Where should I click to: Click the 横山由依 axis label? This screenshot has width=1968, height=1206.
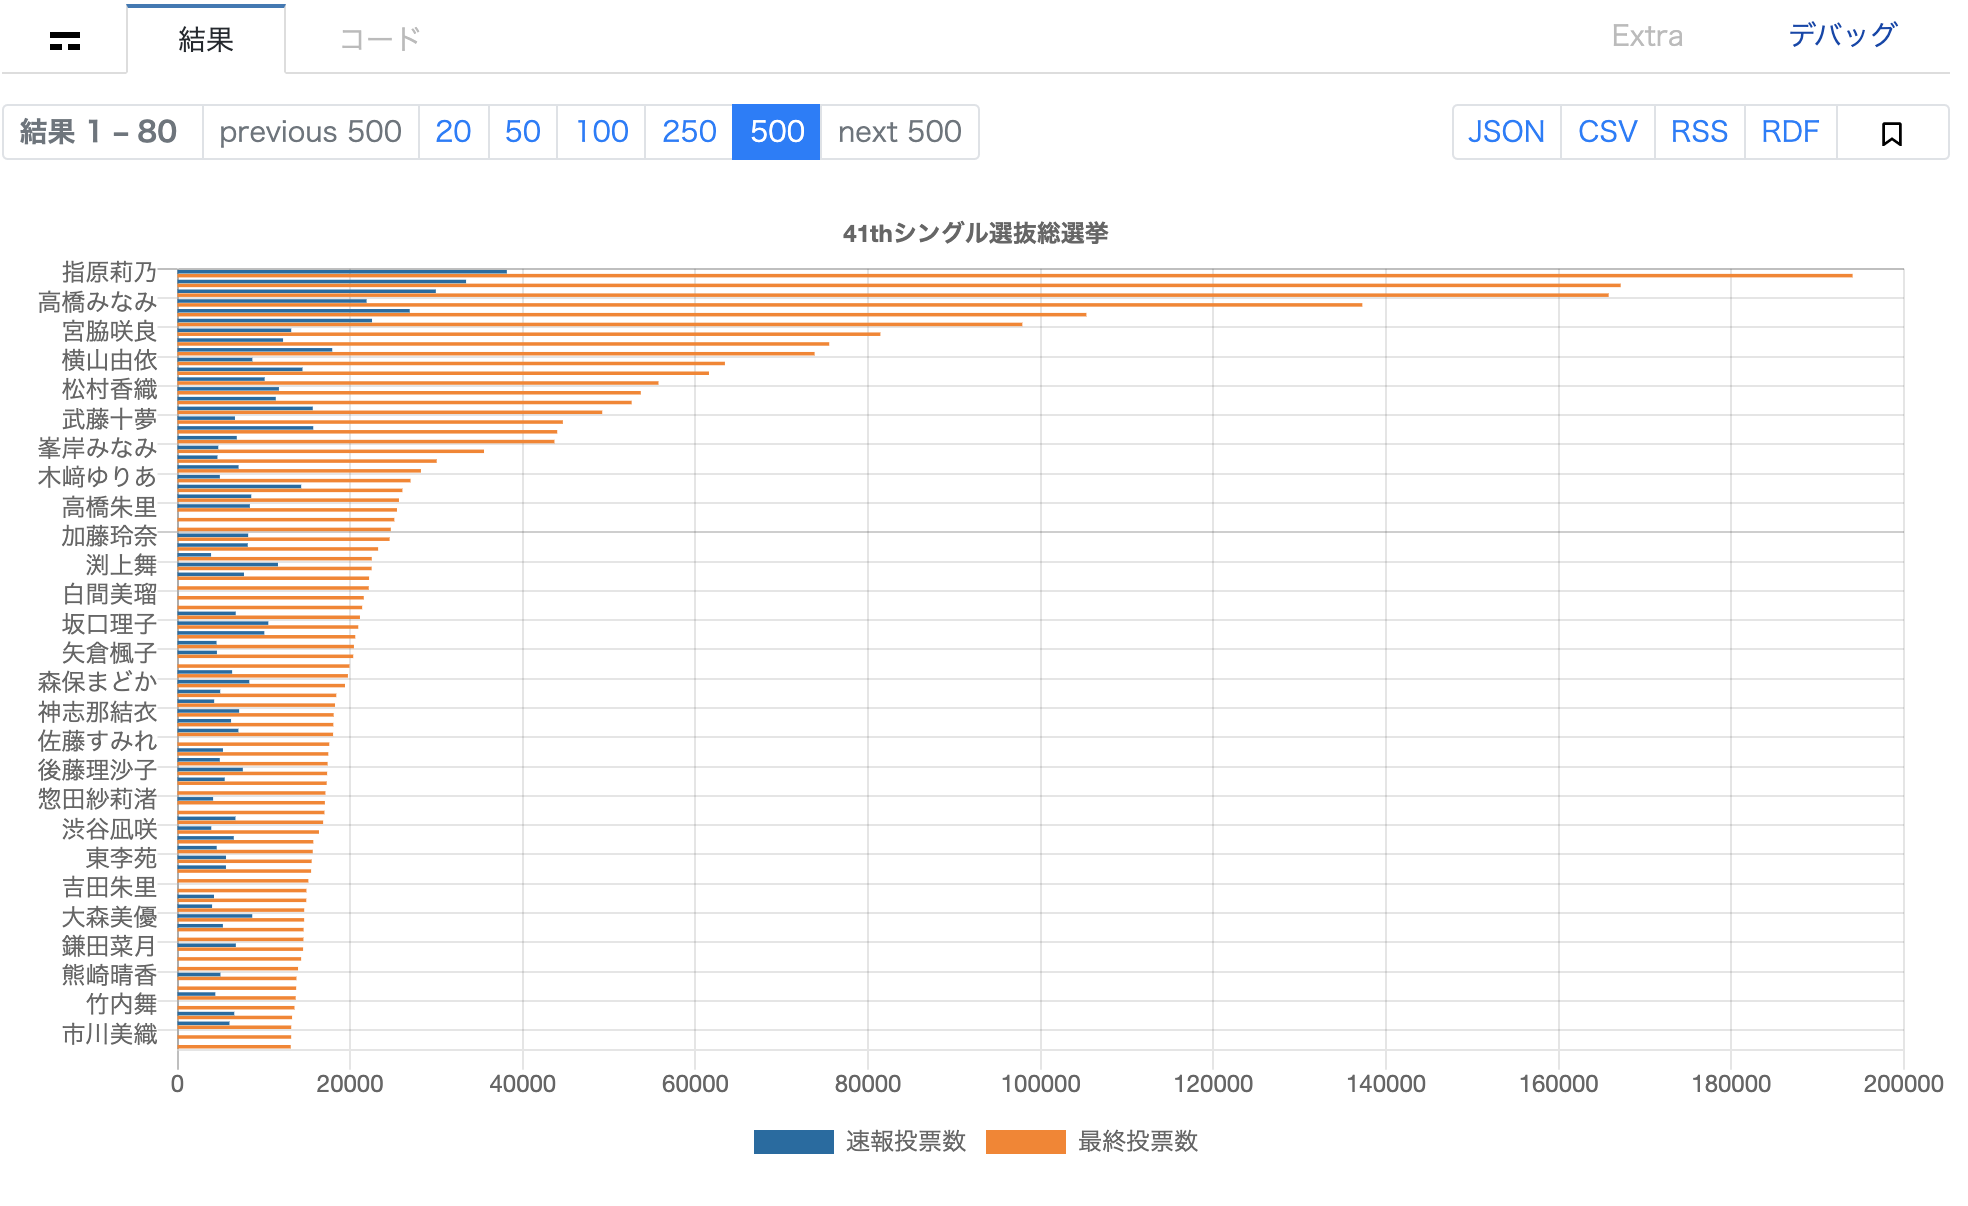110,360
